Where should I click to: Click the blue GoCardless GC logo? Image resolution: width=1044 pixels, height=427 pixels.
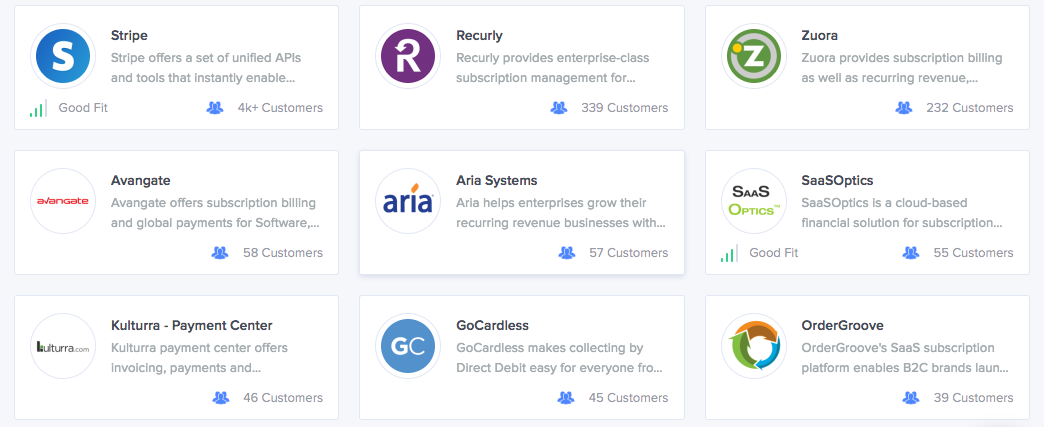(x=408, y=346)
